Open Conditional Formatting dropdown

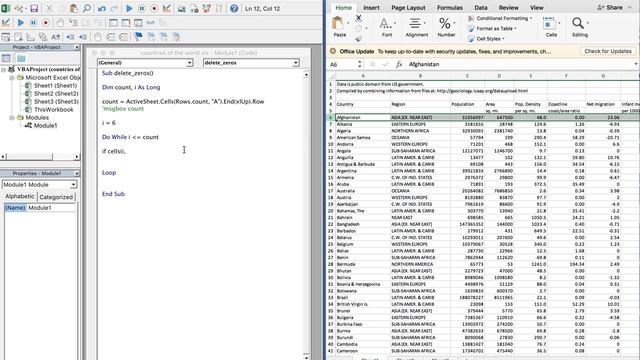coord(500,18)
